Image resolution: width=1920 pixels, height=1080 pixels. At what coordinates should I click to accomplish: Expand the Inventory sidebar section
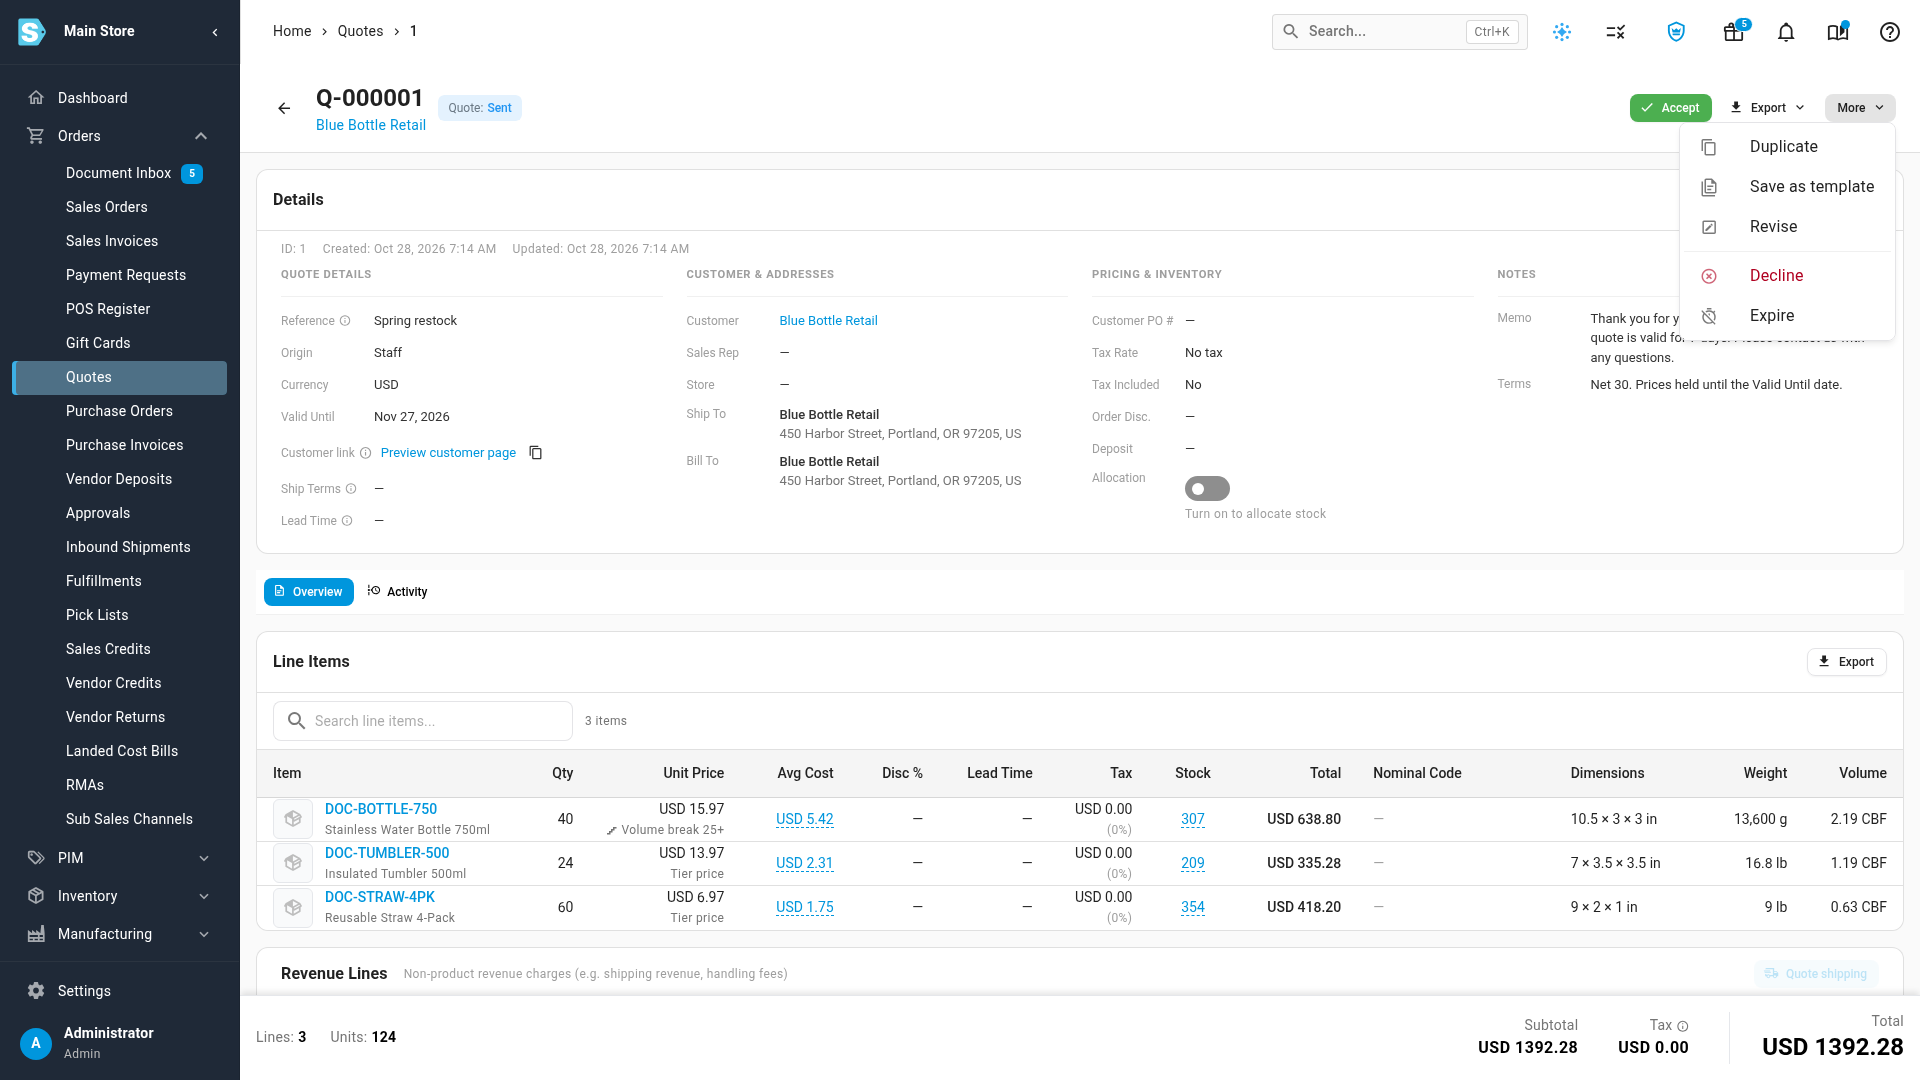204,896
